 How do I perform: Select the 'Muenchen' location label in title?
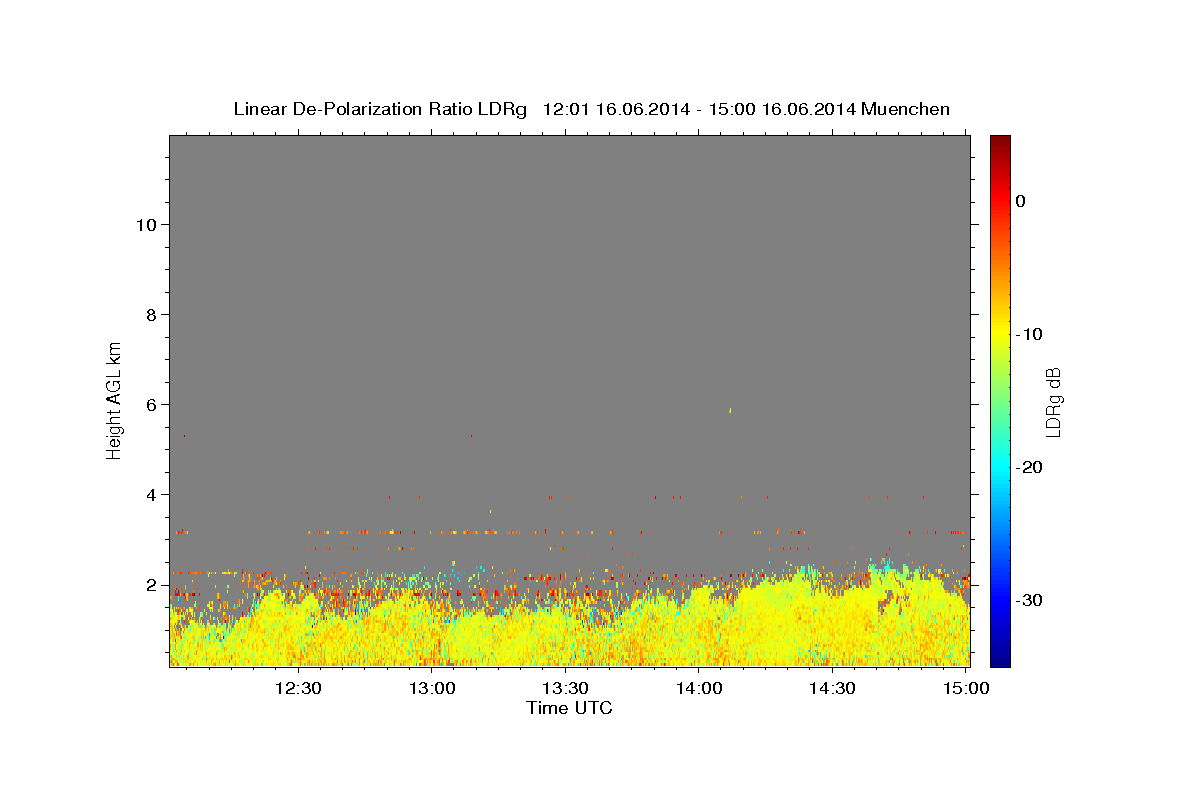[906, 109]
